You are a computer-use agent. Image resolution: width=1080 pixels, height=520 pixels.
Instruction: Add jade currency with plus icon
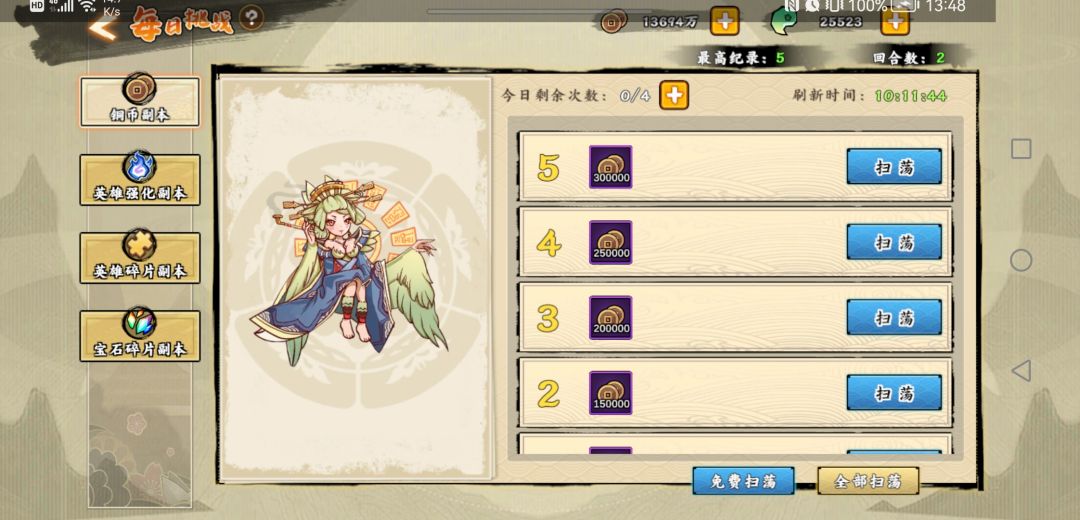(895, 23)
